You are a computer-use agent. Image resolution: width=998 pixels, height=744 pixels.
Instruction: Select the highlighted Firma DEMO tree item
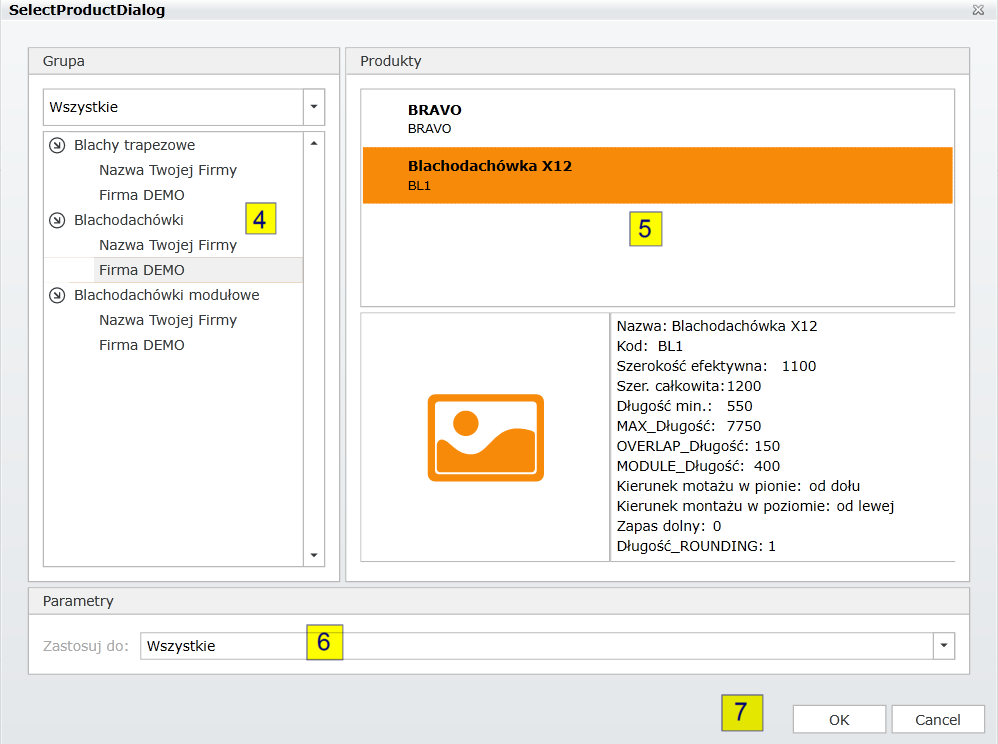pos(142,270)
